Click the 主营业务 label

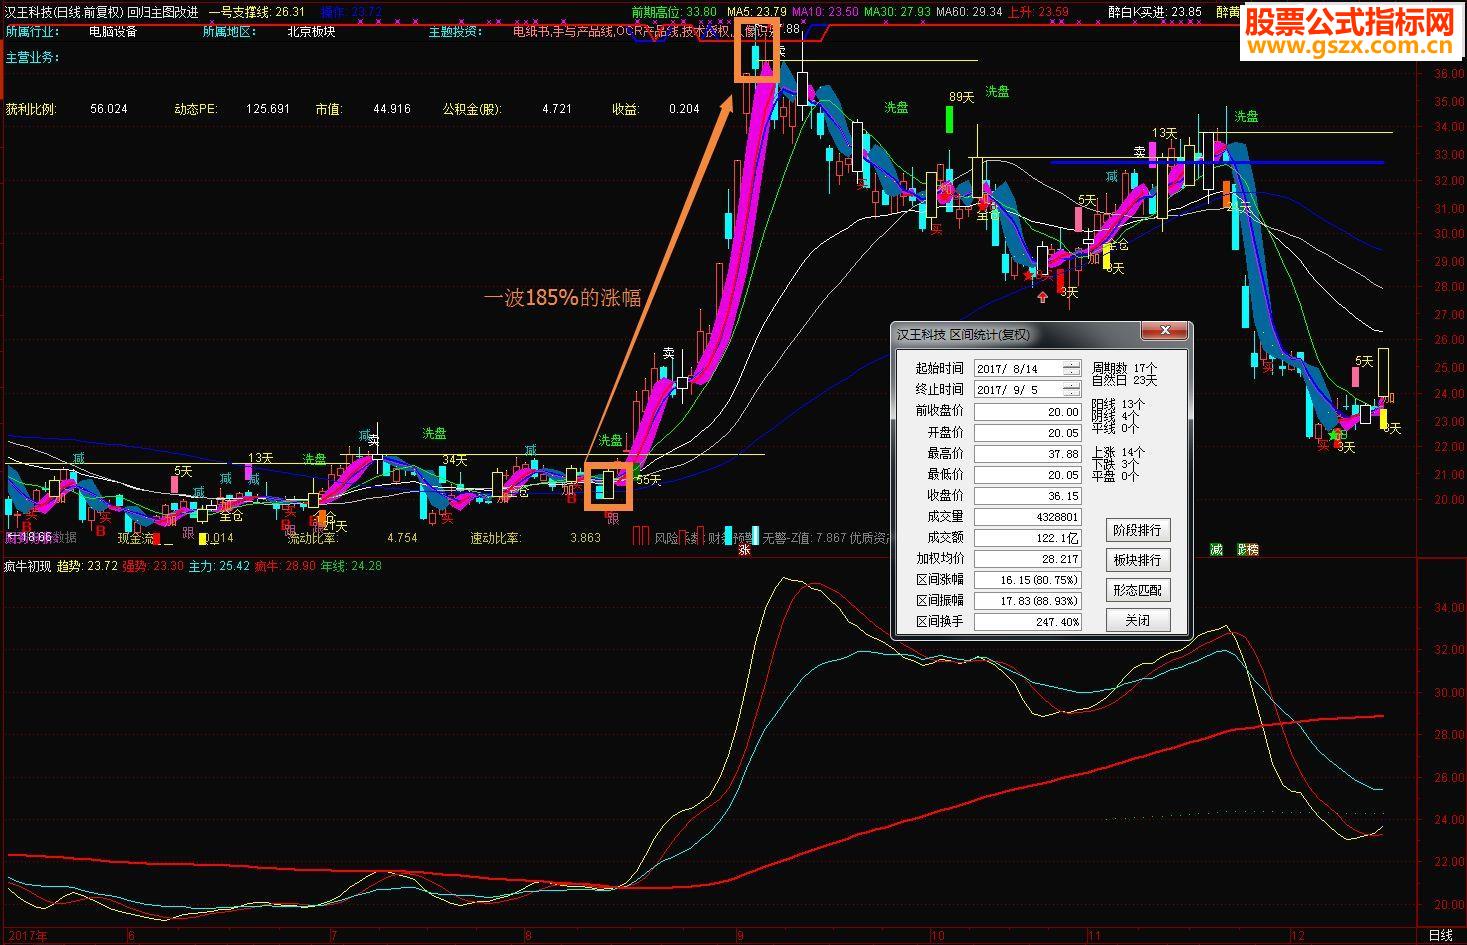pos(32,57)
